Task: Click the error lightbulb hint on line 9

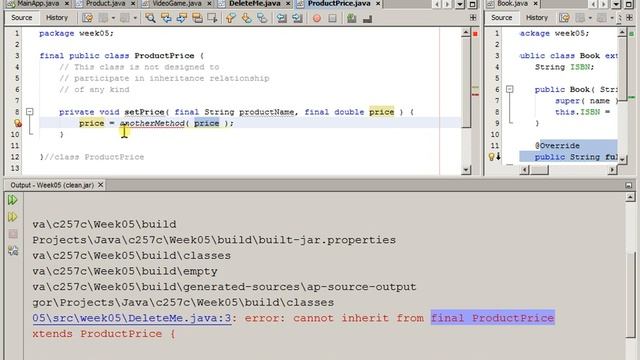Action: [x=18, y=123]
